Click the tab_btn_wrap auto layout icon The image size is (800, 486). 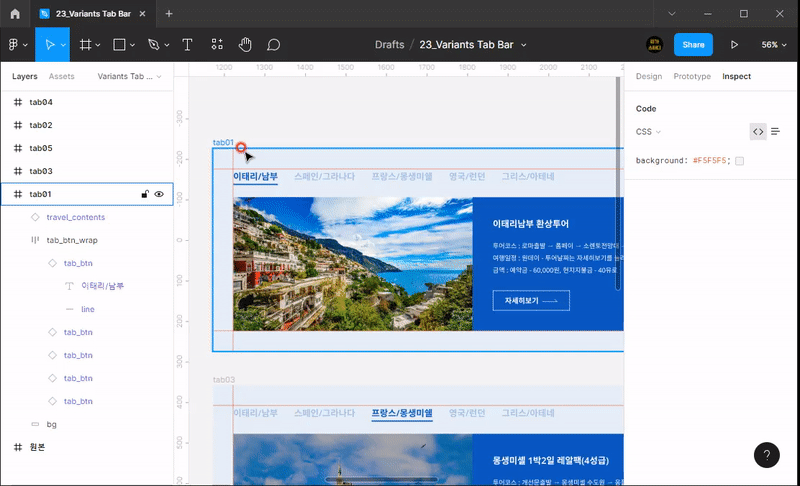click(x=35, y=240)
